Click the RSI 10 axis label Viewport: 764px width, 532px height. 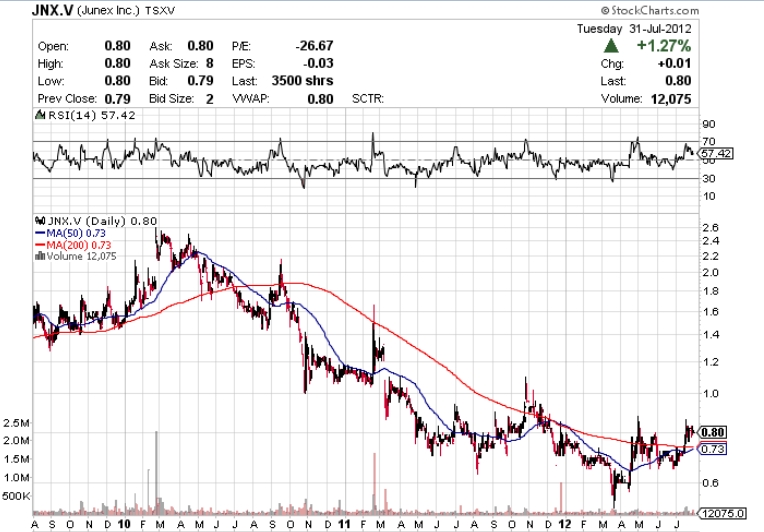[x=709, y=196]
